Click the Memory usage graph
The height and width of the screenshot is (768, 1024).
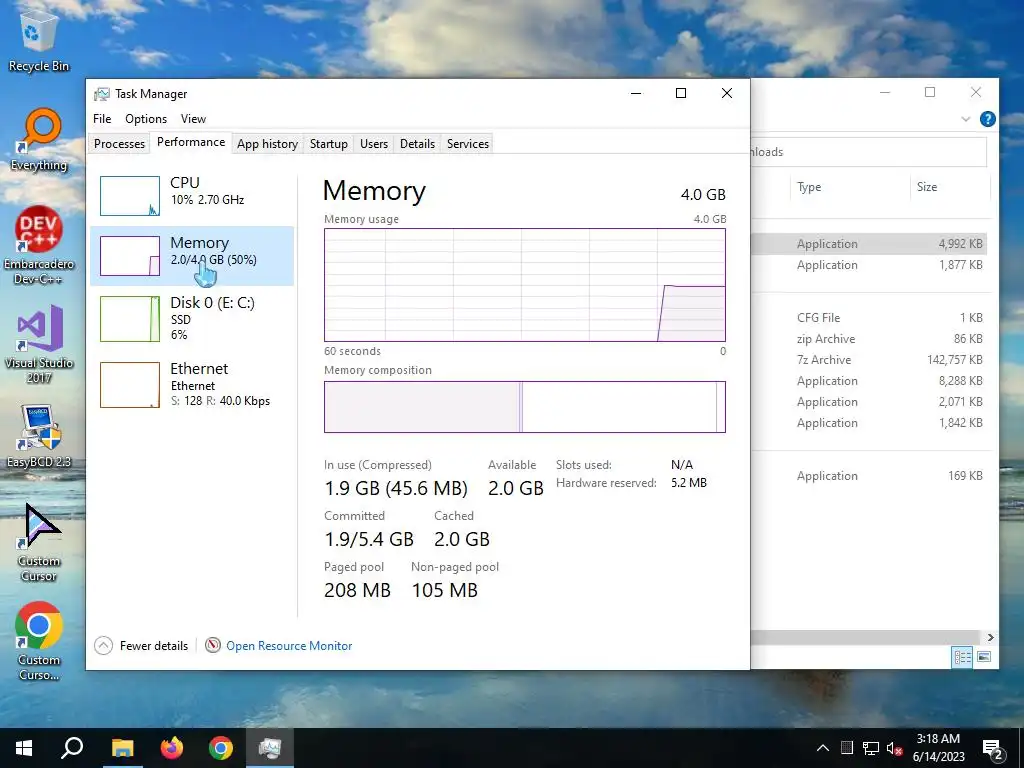[524, 285]
